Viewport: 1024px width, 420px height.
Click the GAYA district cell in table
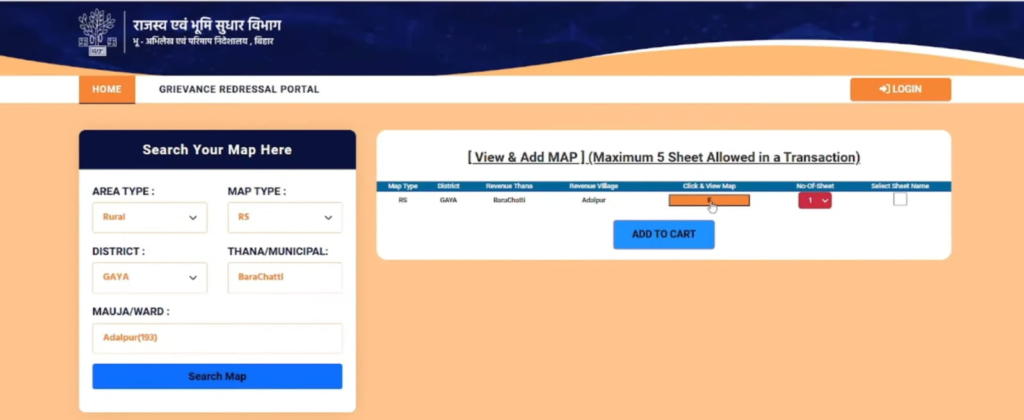point(448,200)
